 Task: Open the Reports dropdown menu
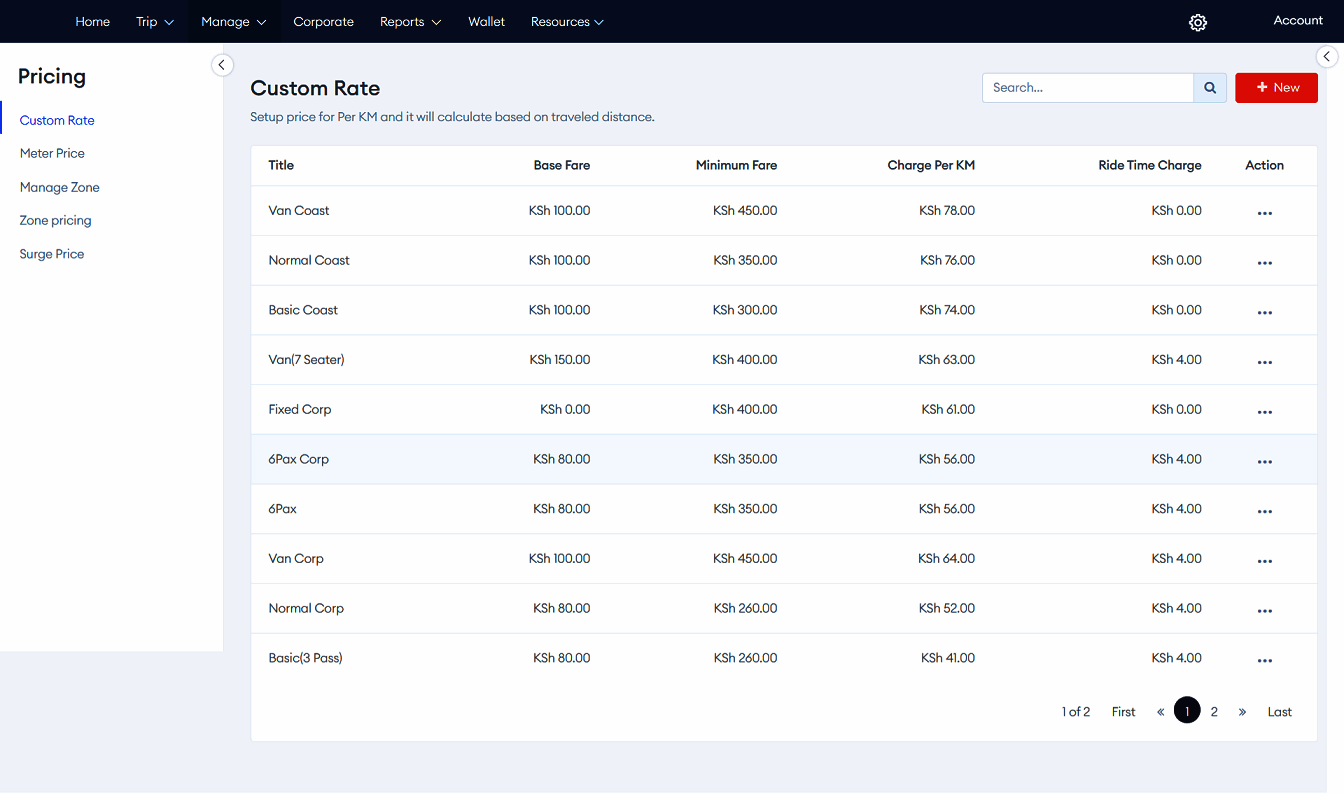(410, 22)
